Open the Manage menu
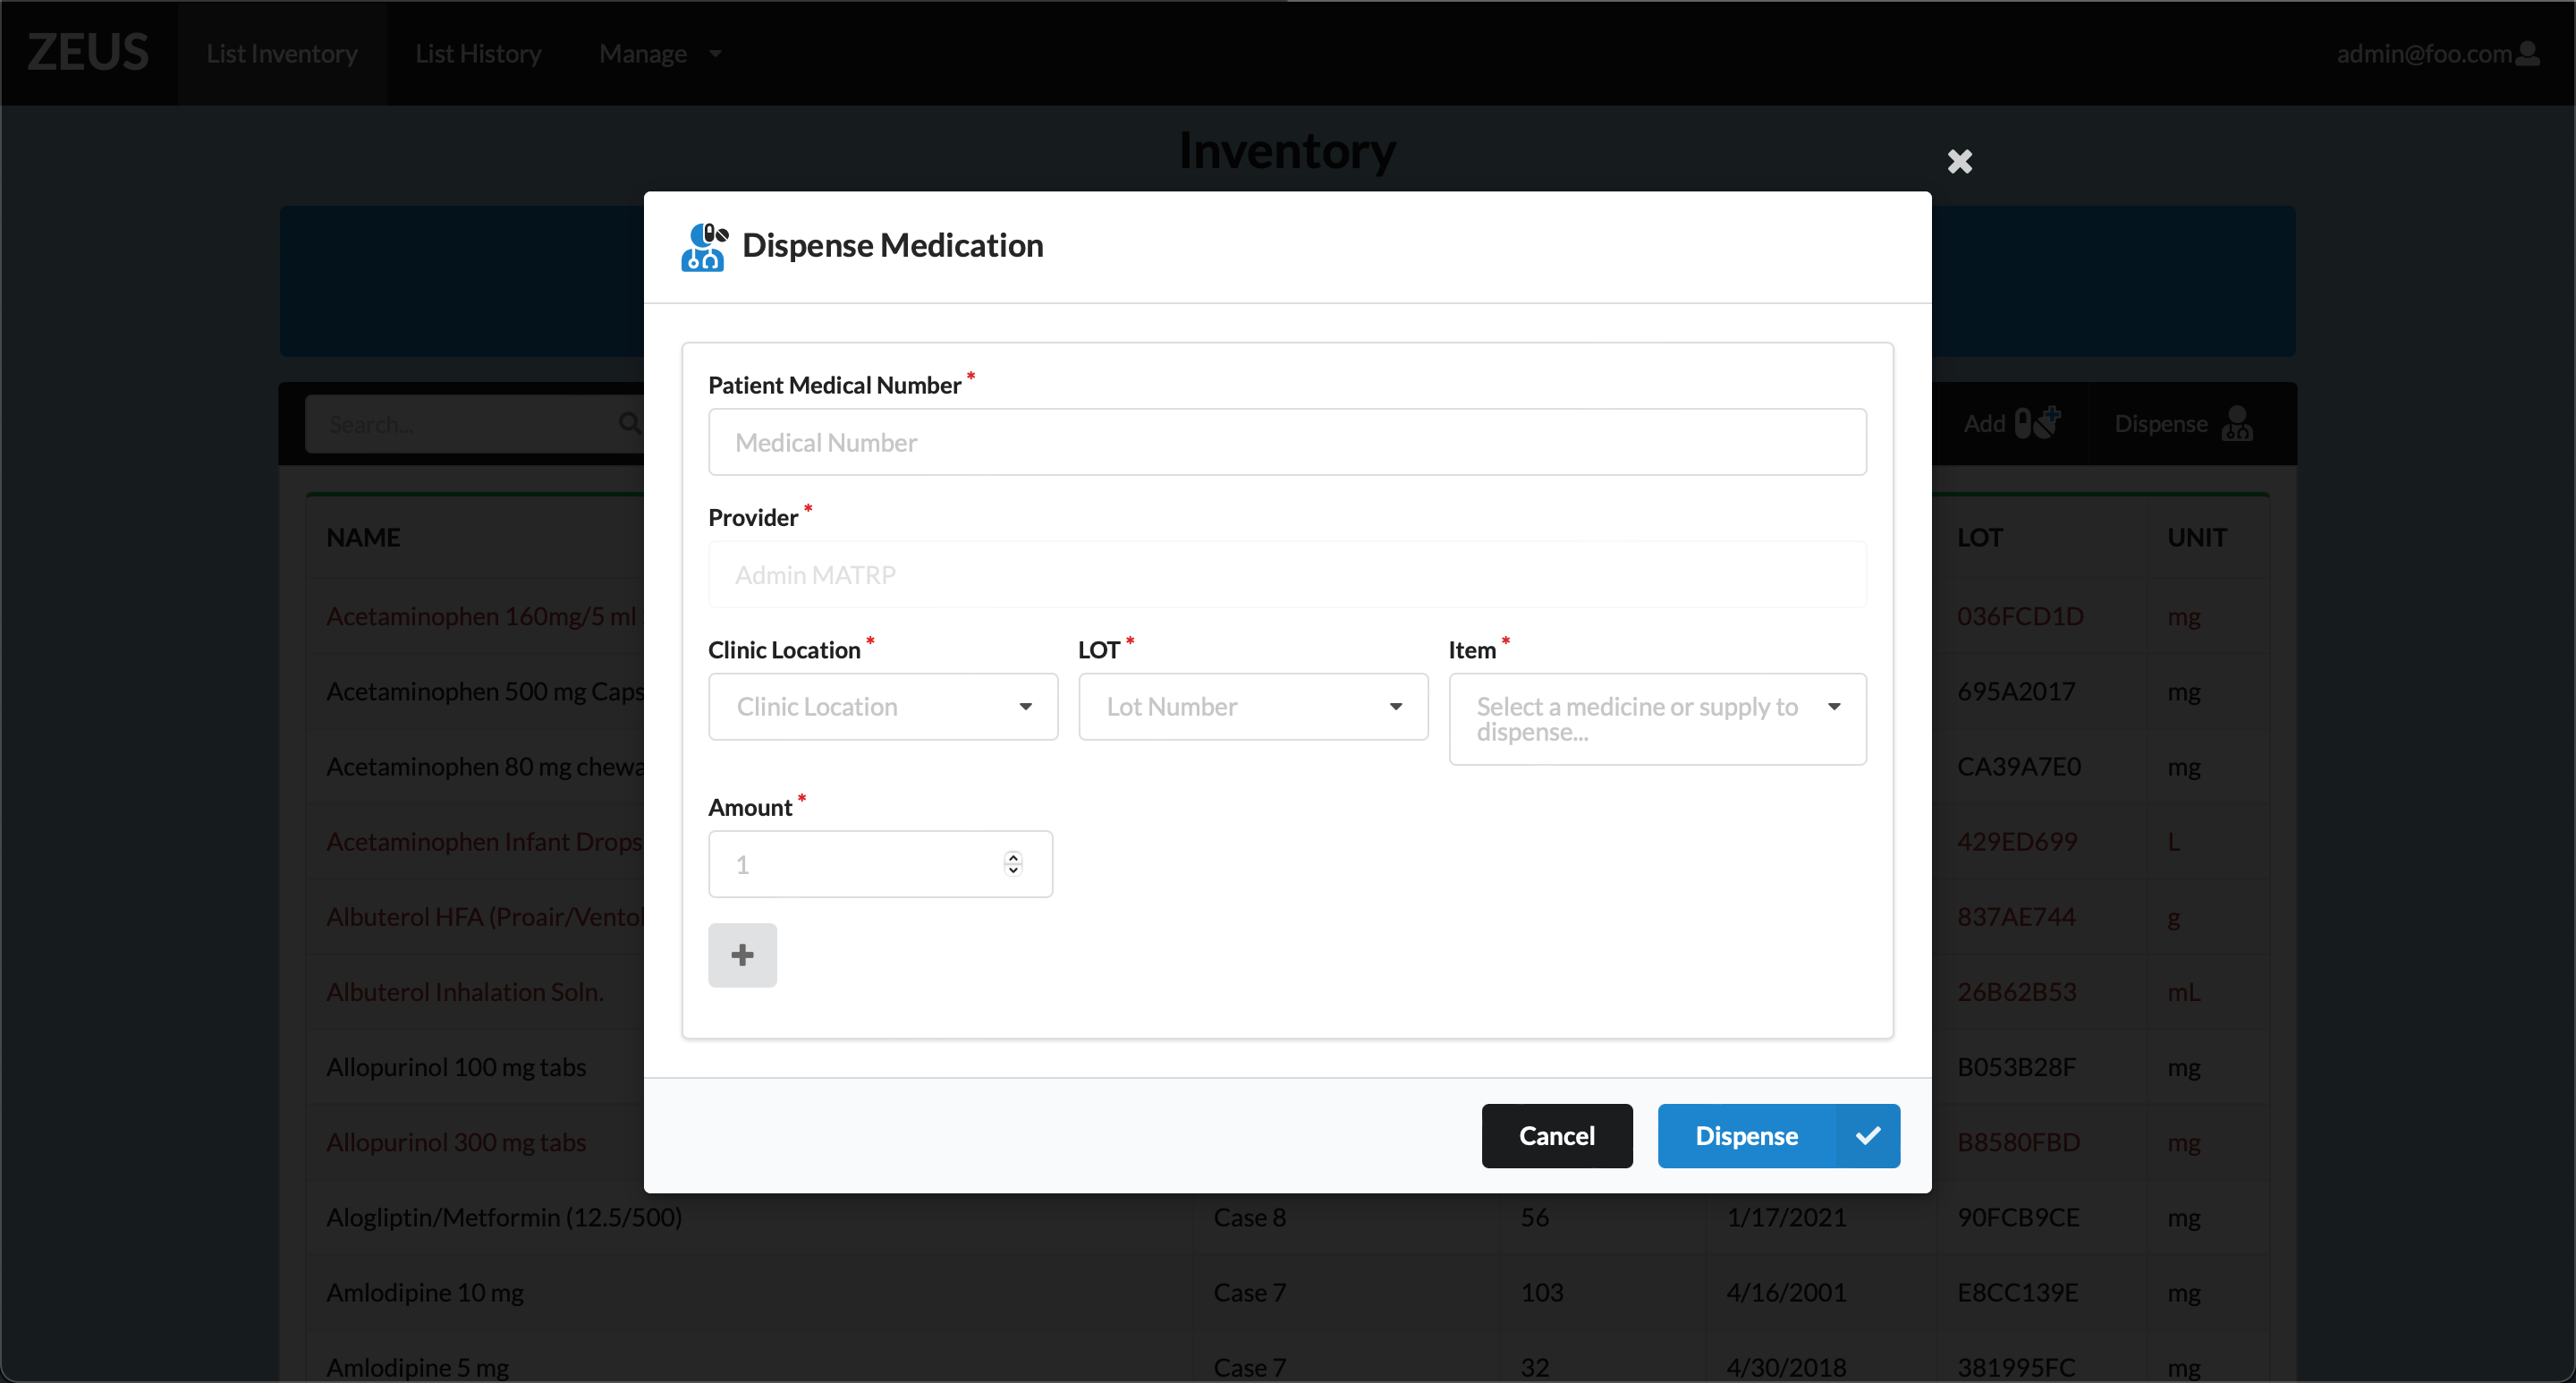 [x=660, y=54]
